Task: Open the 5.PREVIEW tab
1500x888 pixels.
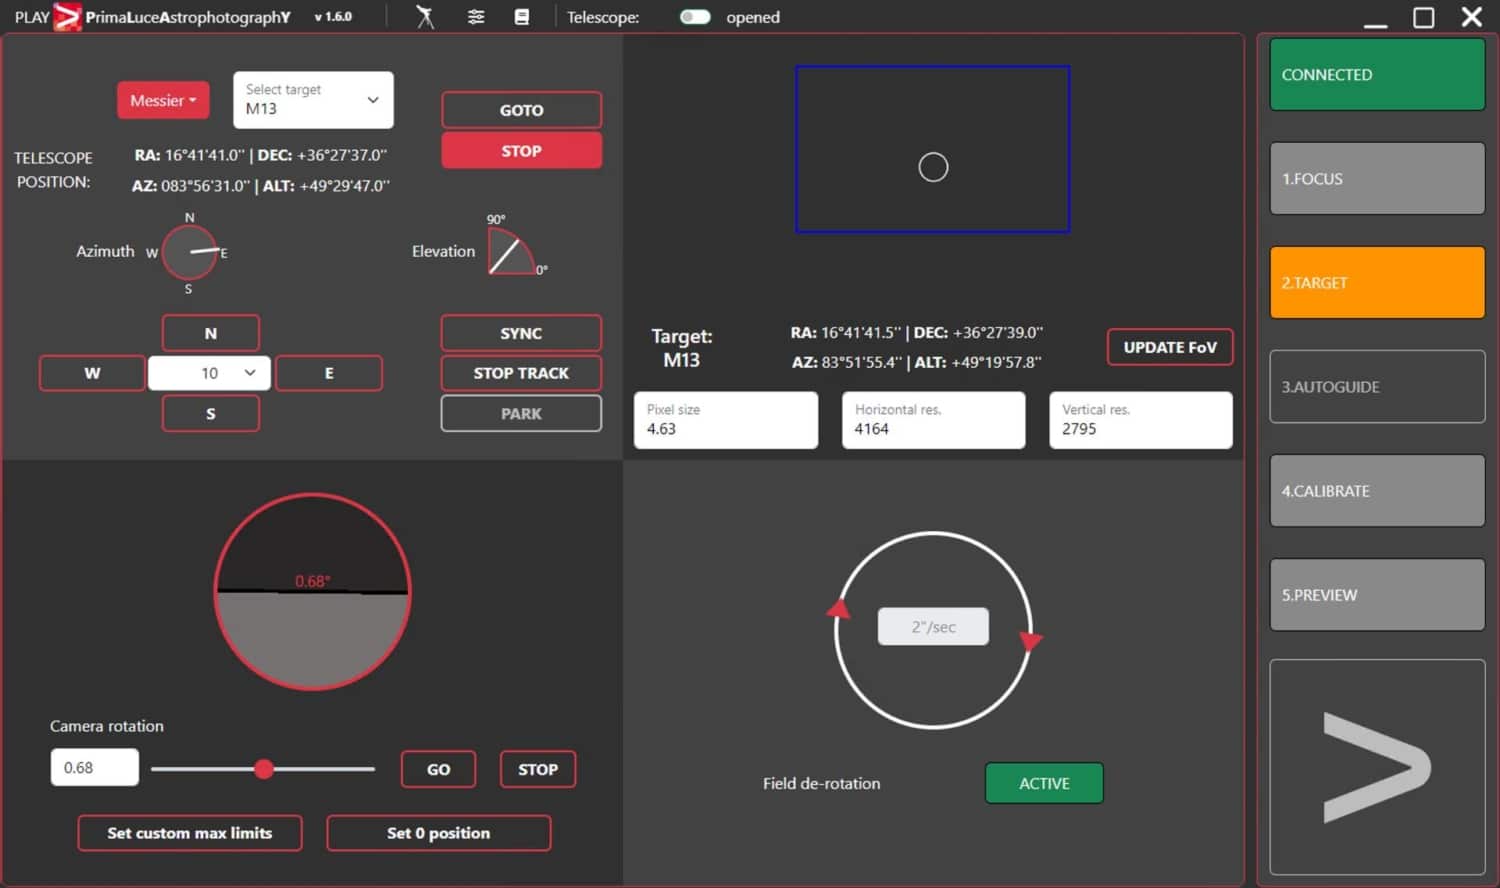Action: (1377, 595)
